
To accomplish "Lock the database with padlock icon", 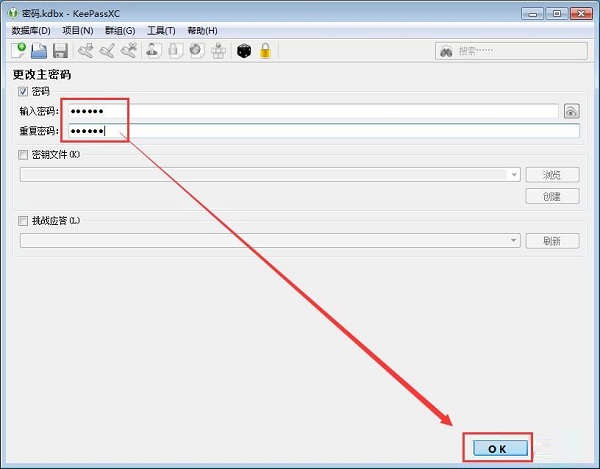I will point(266,51).
